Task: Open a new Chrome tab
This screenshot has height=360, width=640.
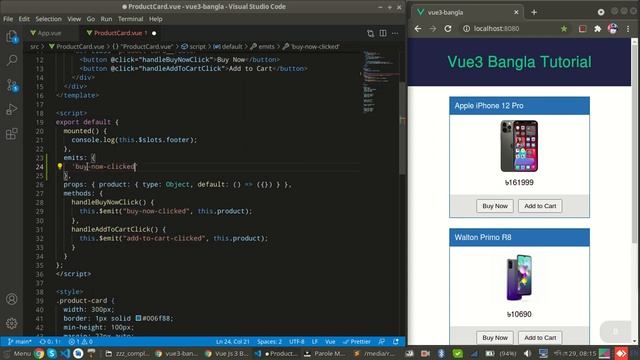Action: (534, 12)
